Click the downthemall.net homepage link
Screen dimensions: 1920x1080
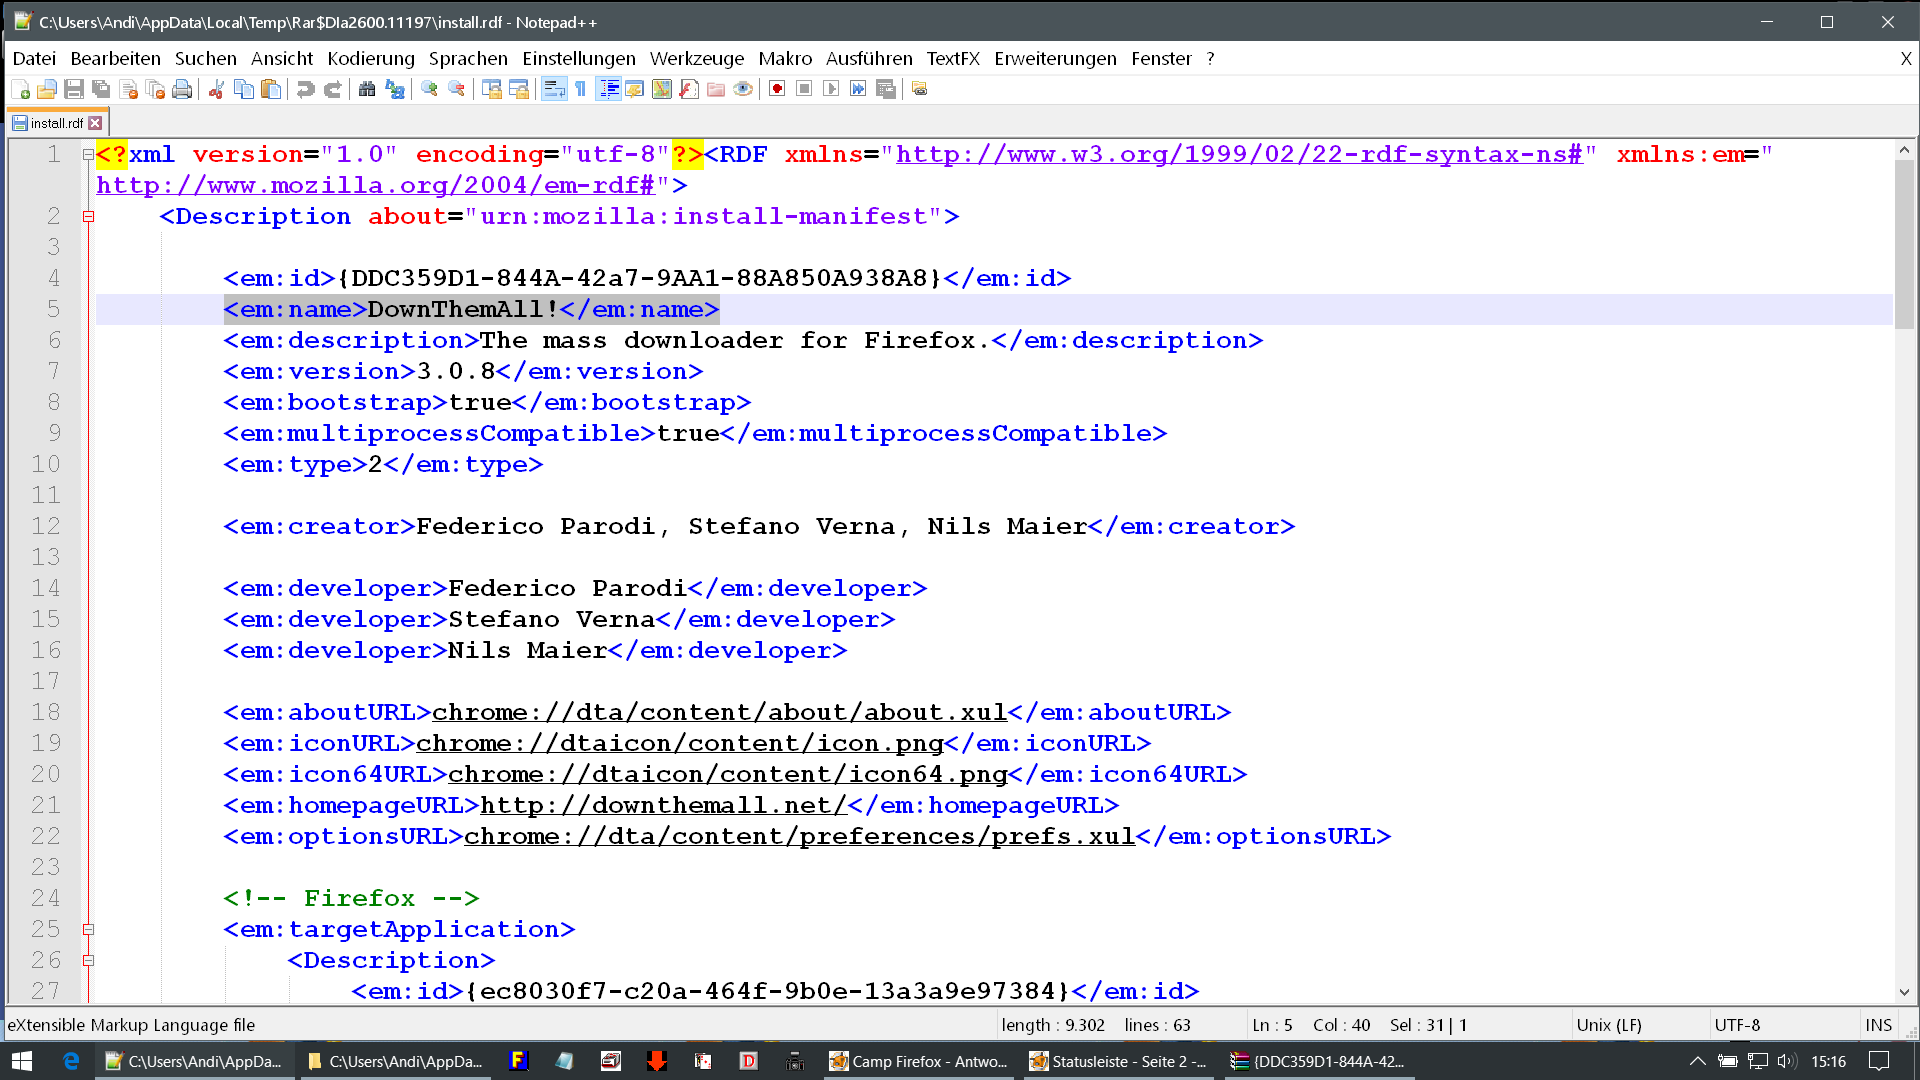[x=663, y=805]
